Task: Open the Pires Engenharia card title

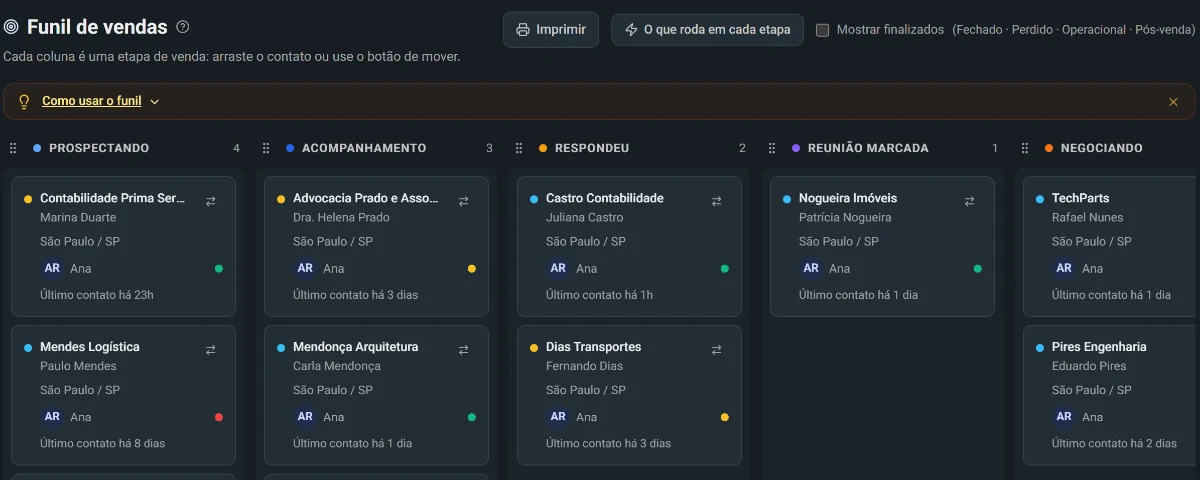Action: (1099, 347)
